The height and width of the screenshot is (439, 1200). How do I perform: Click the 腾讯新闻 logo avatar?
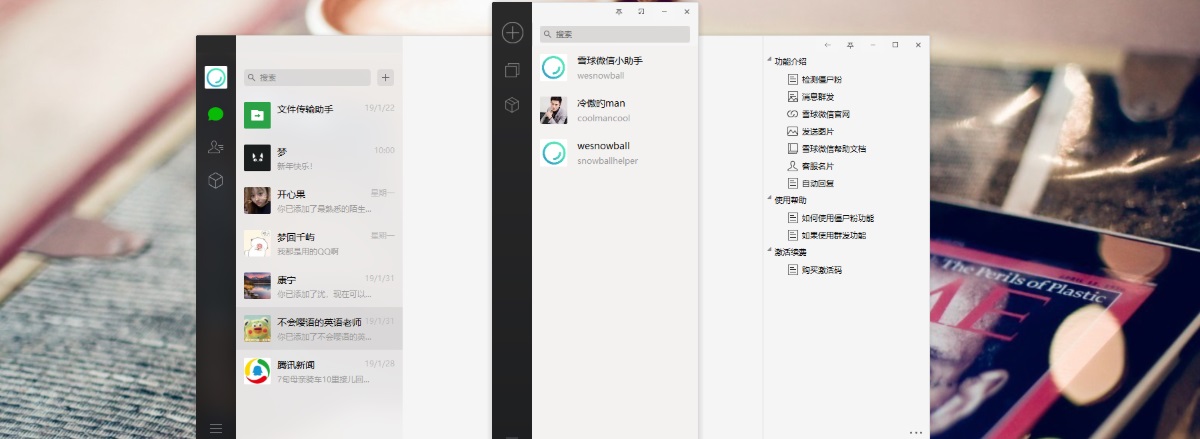(257, 371)
